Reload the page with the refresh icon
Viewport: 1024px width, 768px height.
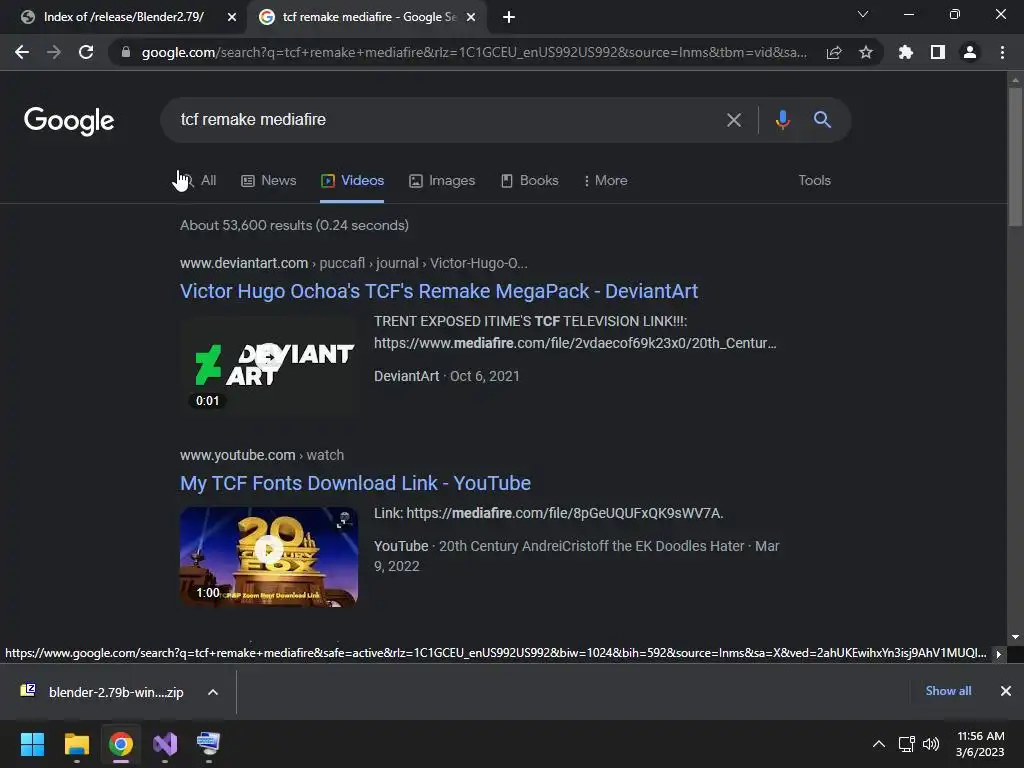tap(86, 52)
